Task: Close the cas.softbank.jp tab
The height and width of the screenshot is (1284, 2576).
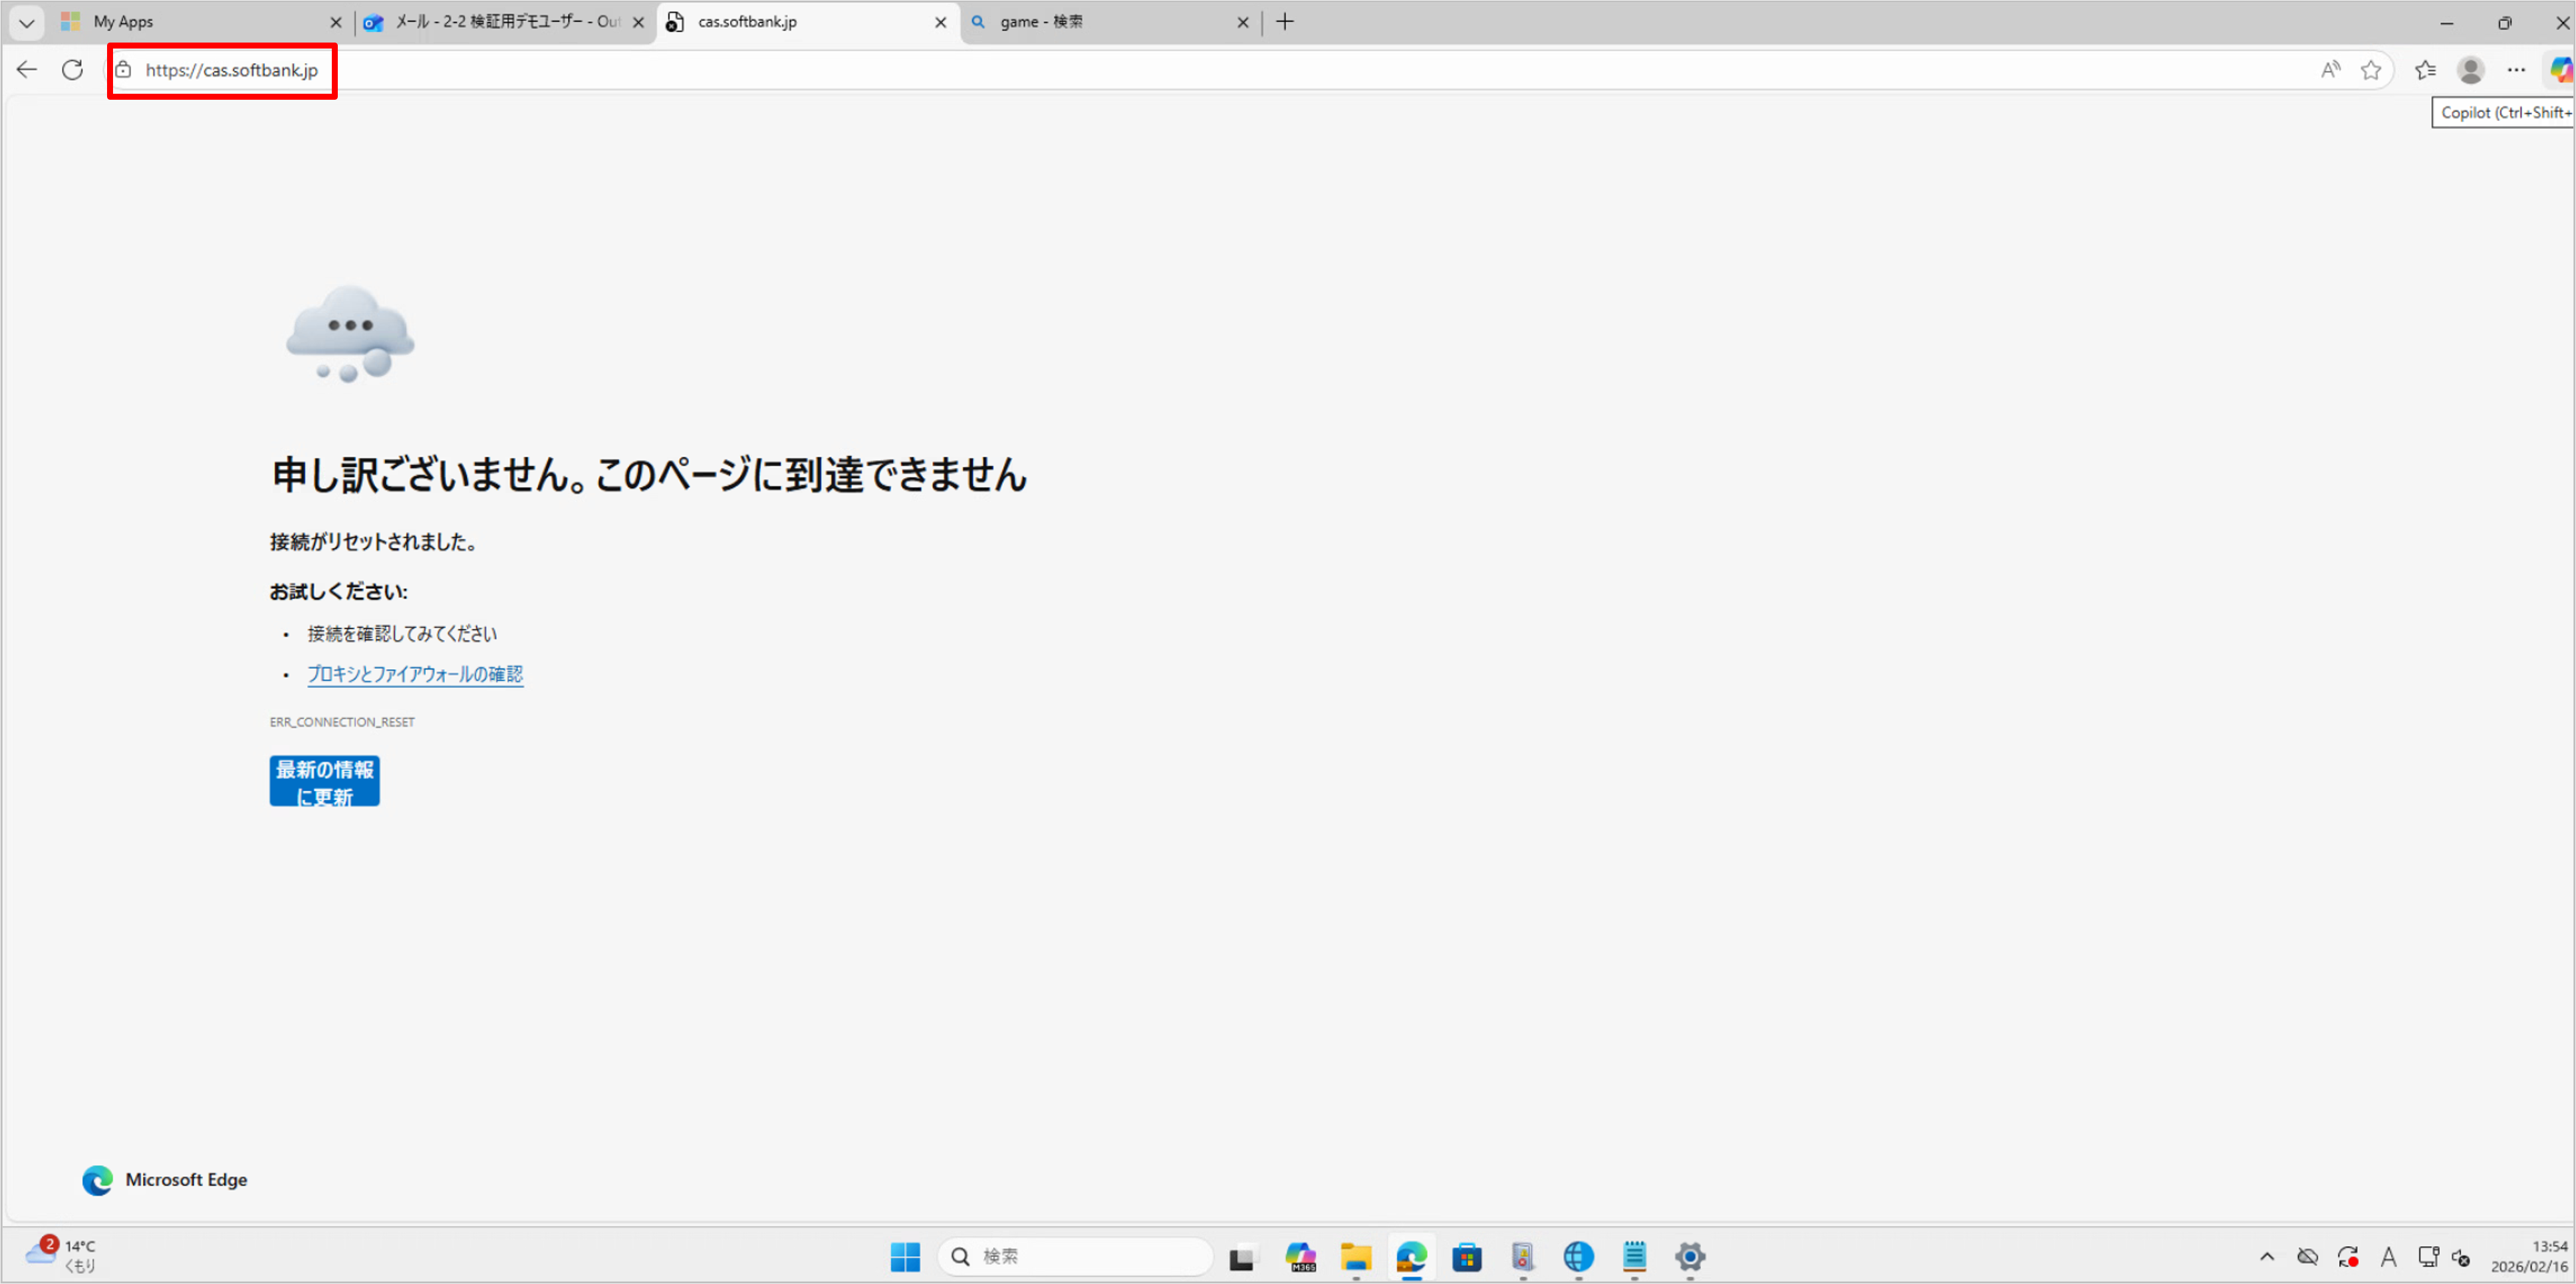Action: [x=940, y=22]
